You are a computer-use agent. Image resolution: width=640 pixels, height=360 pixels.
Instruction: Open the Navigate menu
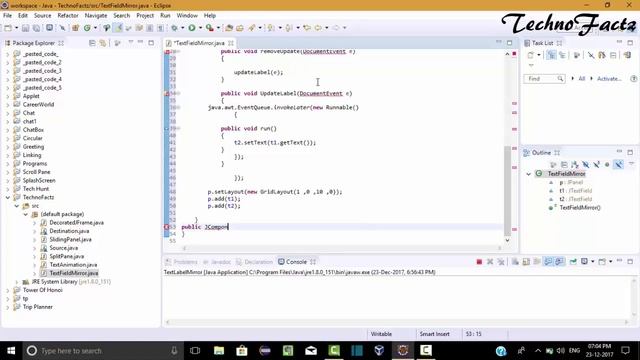pos(96,16)
